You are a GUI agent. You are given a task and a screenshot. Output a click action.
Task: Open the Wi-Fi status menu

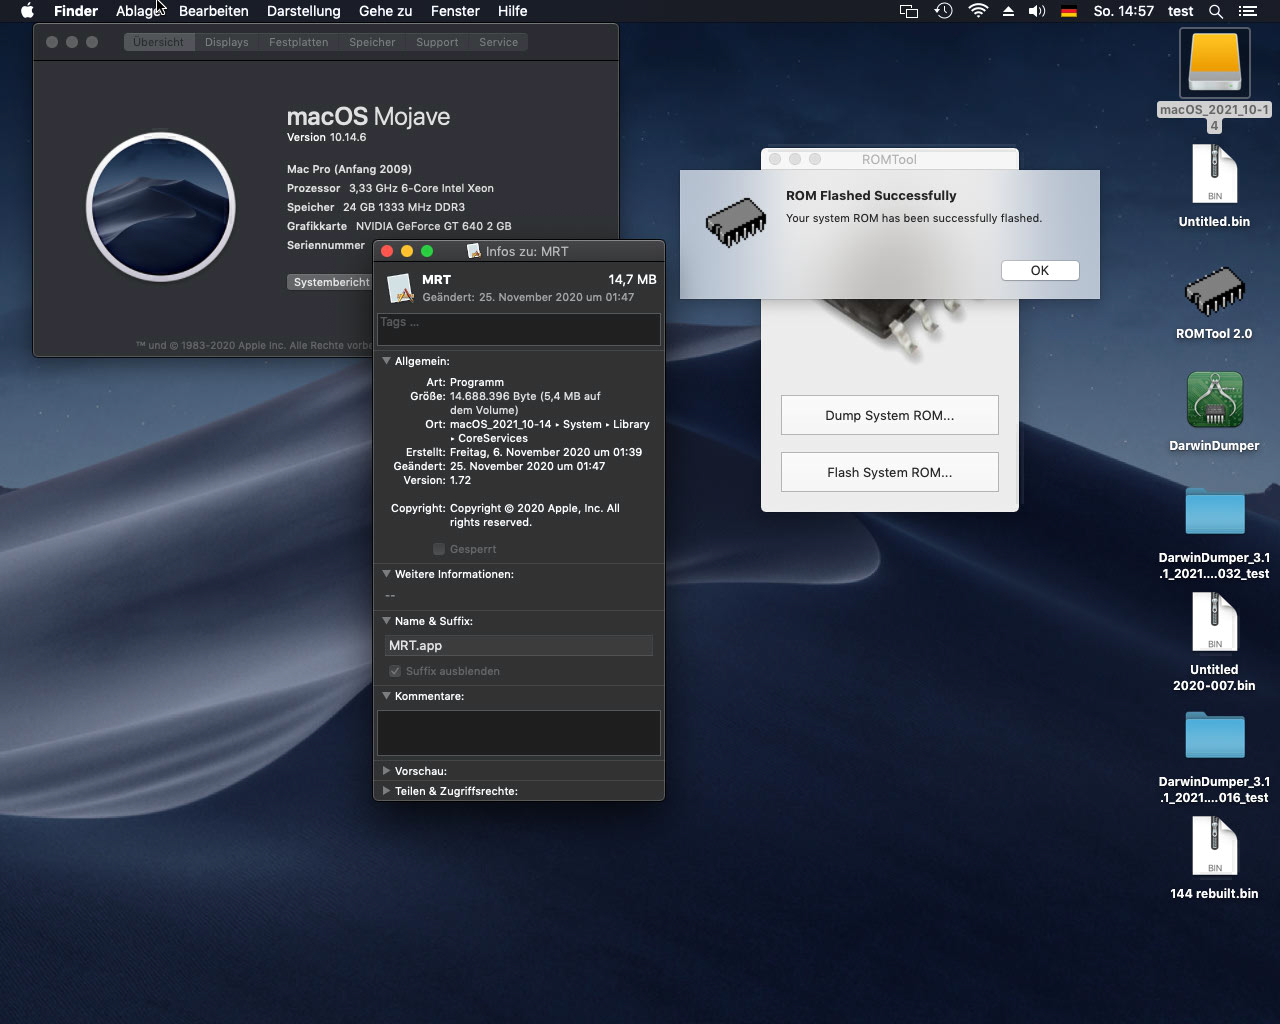coord(978,11)
